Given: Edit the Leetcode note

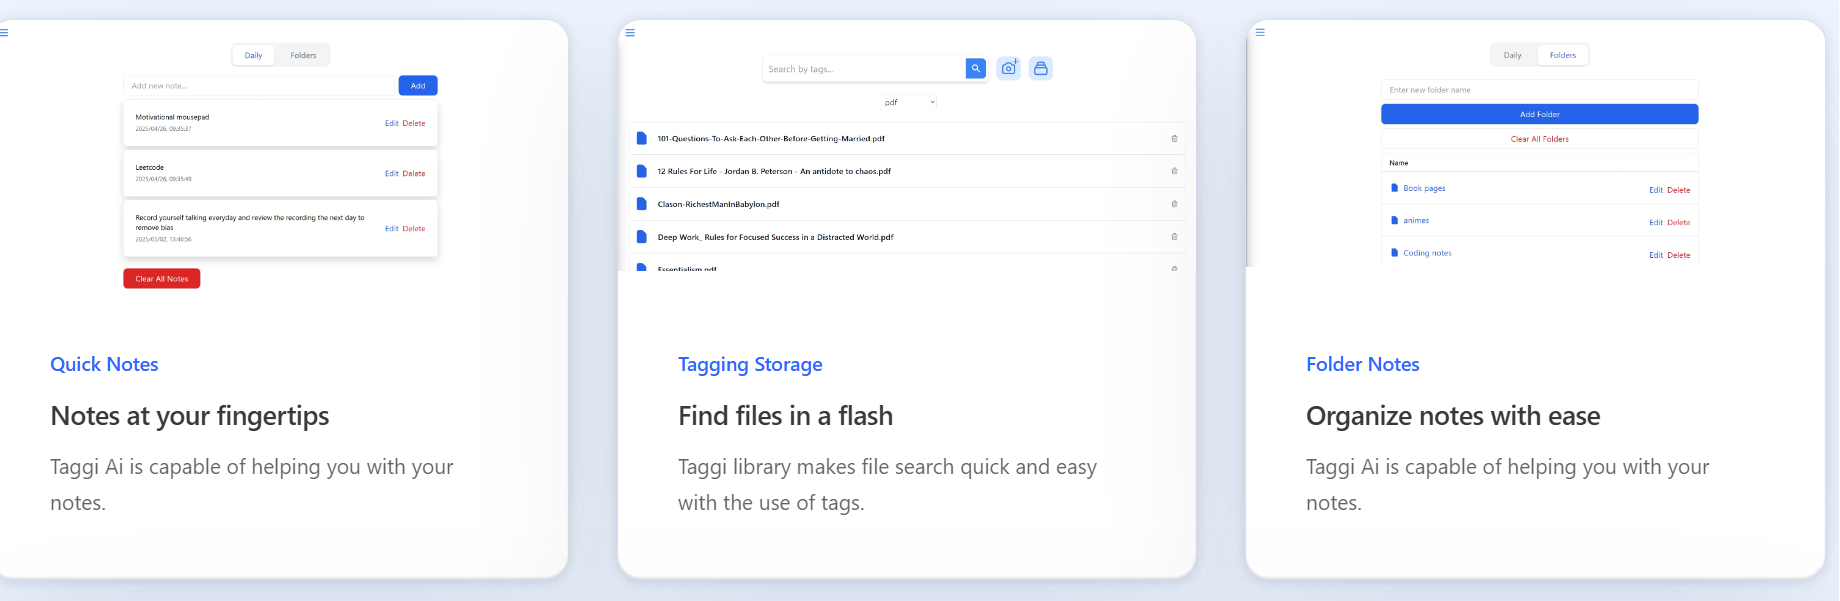Looking at the screenshot, I should tap(391, 174).
